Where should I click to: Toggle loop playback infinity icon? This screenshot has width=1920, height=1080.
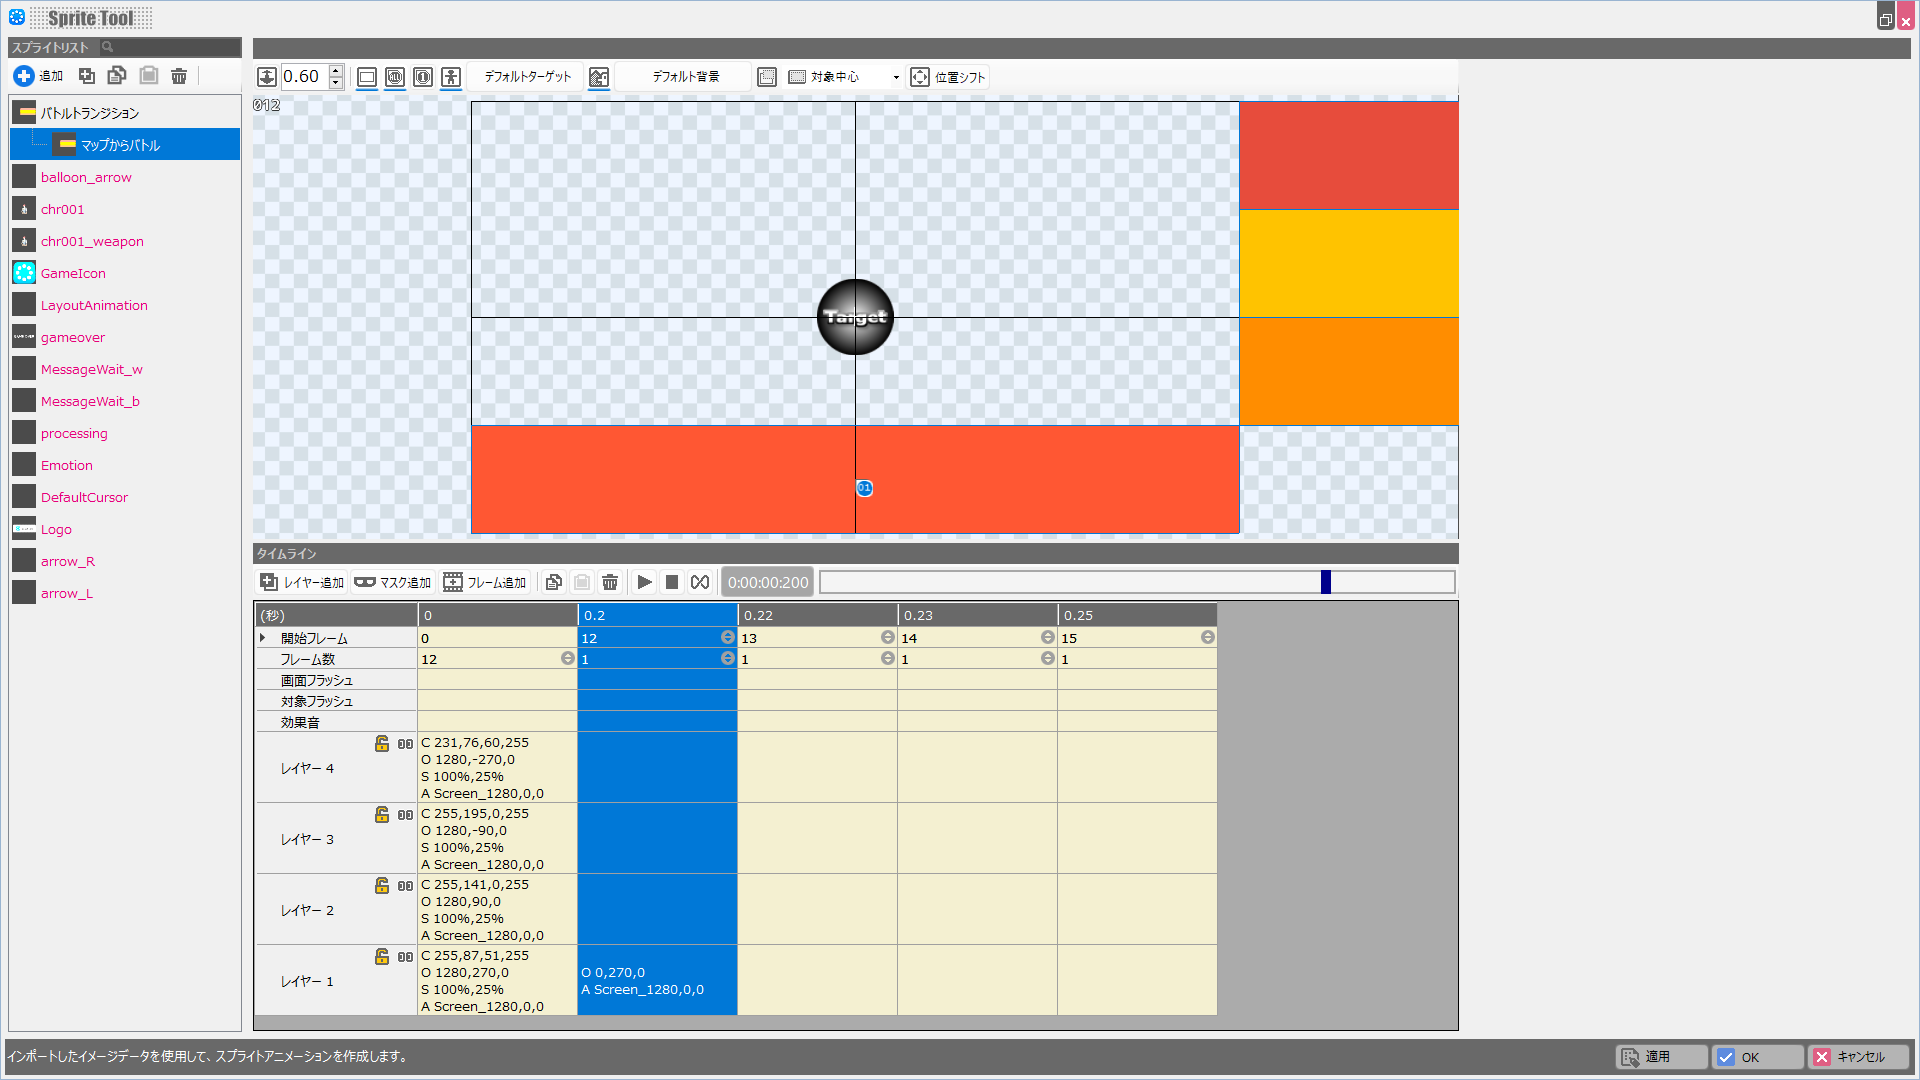click(x=700, y=582)
